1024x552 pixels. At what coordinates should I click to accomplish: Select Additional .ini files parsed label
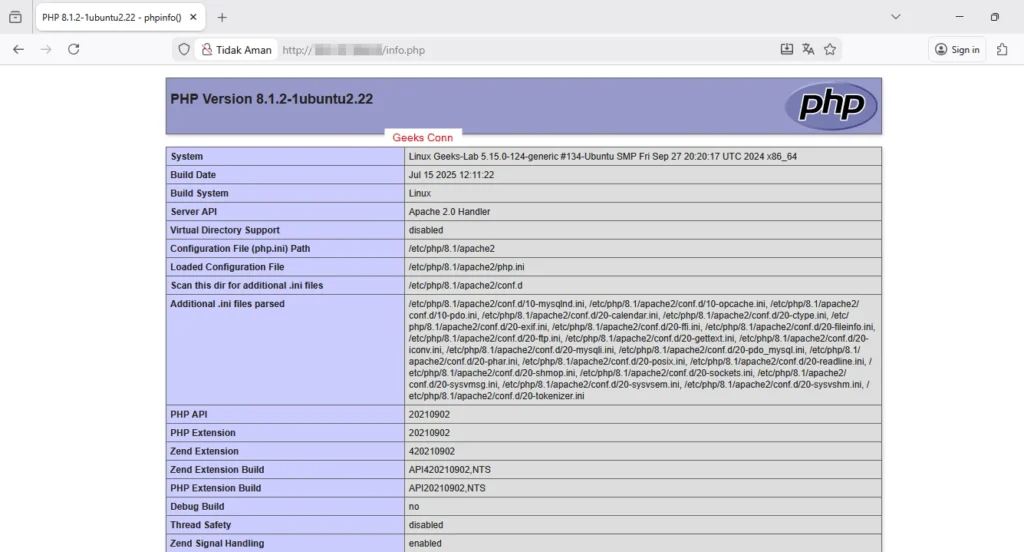pyautogui.click(x=227, y=304)
